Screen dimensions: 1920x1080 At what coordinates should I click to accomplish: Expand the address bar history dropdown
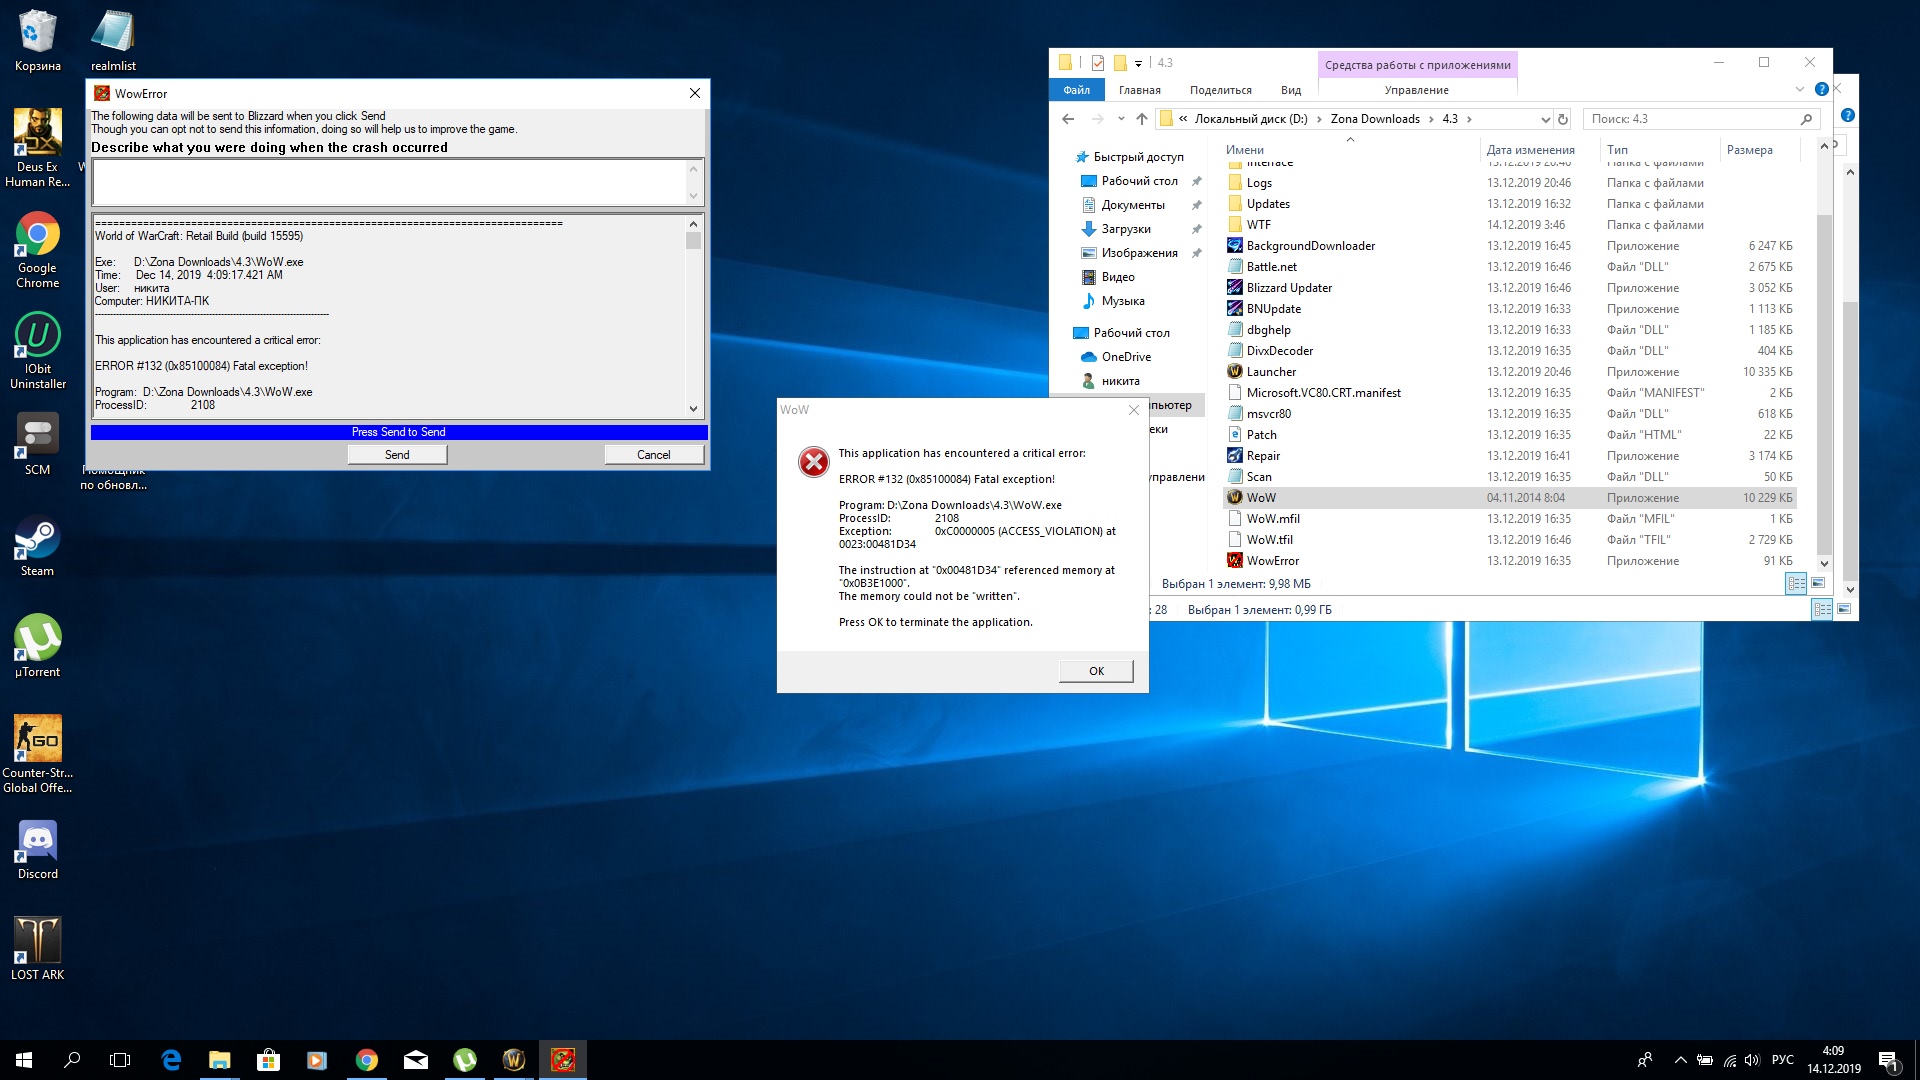(1545, 119)
